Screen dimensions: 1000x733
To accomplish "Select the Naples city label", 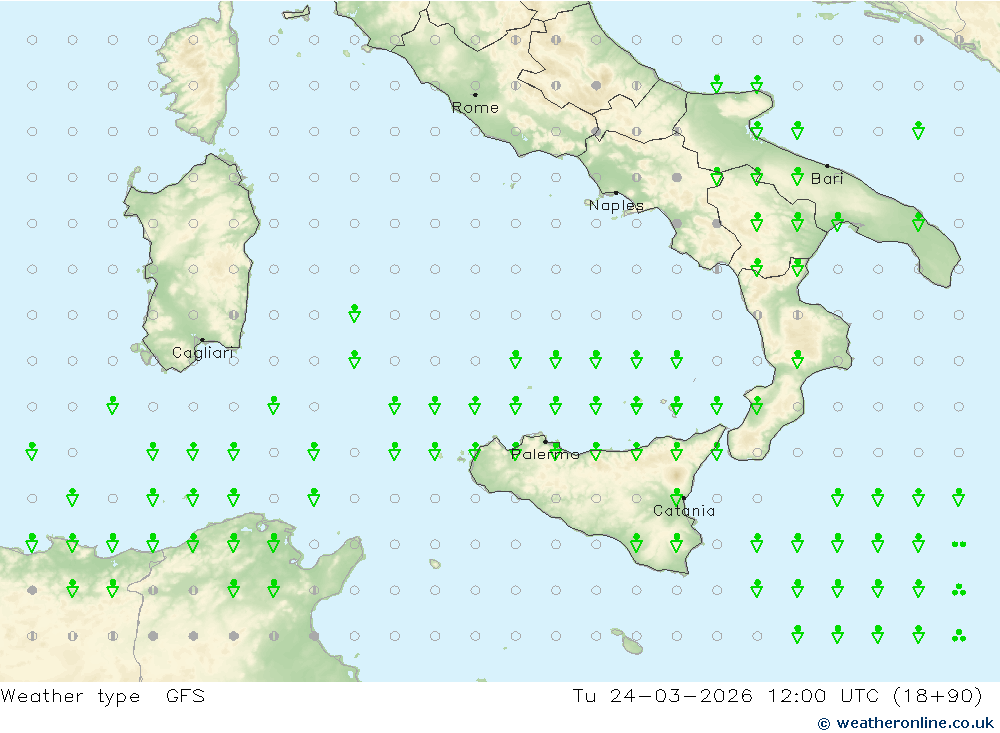I will [616, 205].
